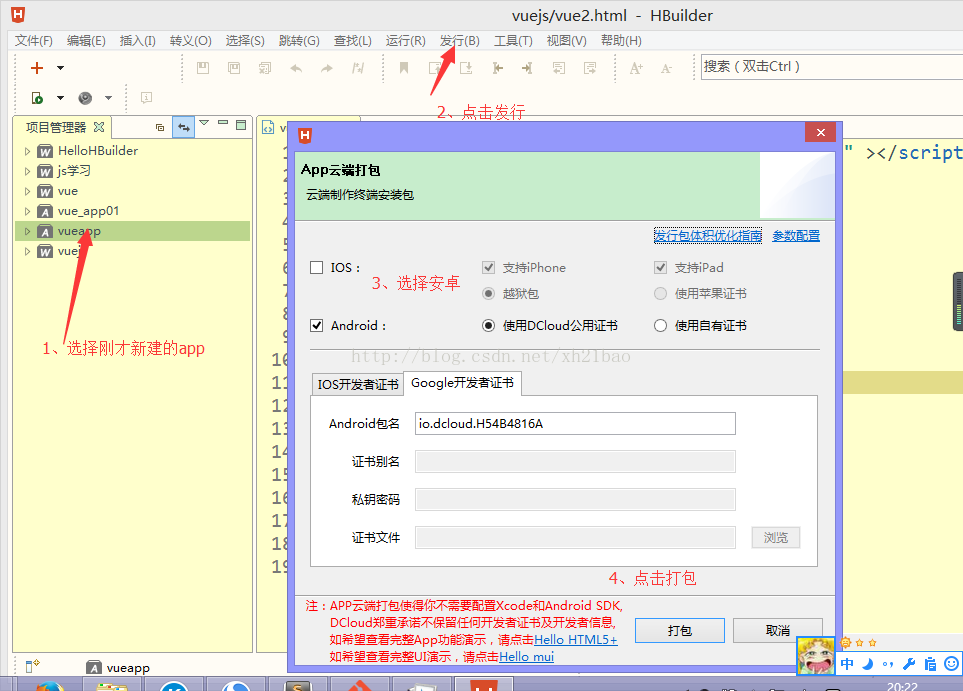Click the green Run in browser icon

point(37,98)
